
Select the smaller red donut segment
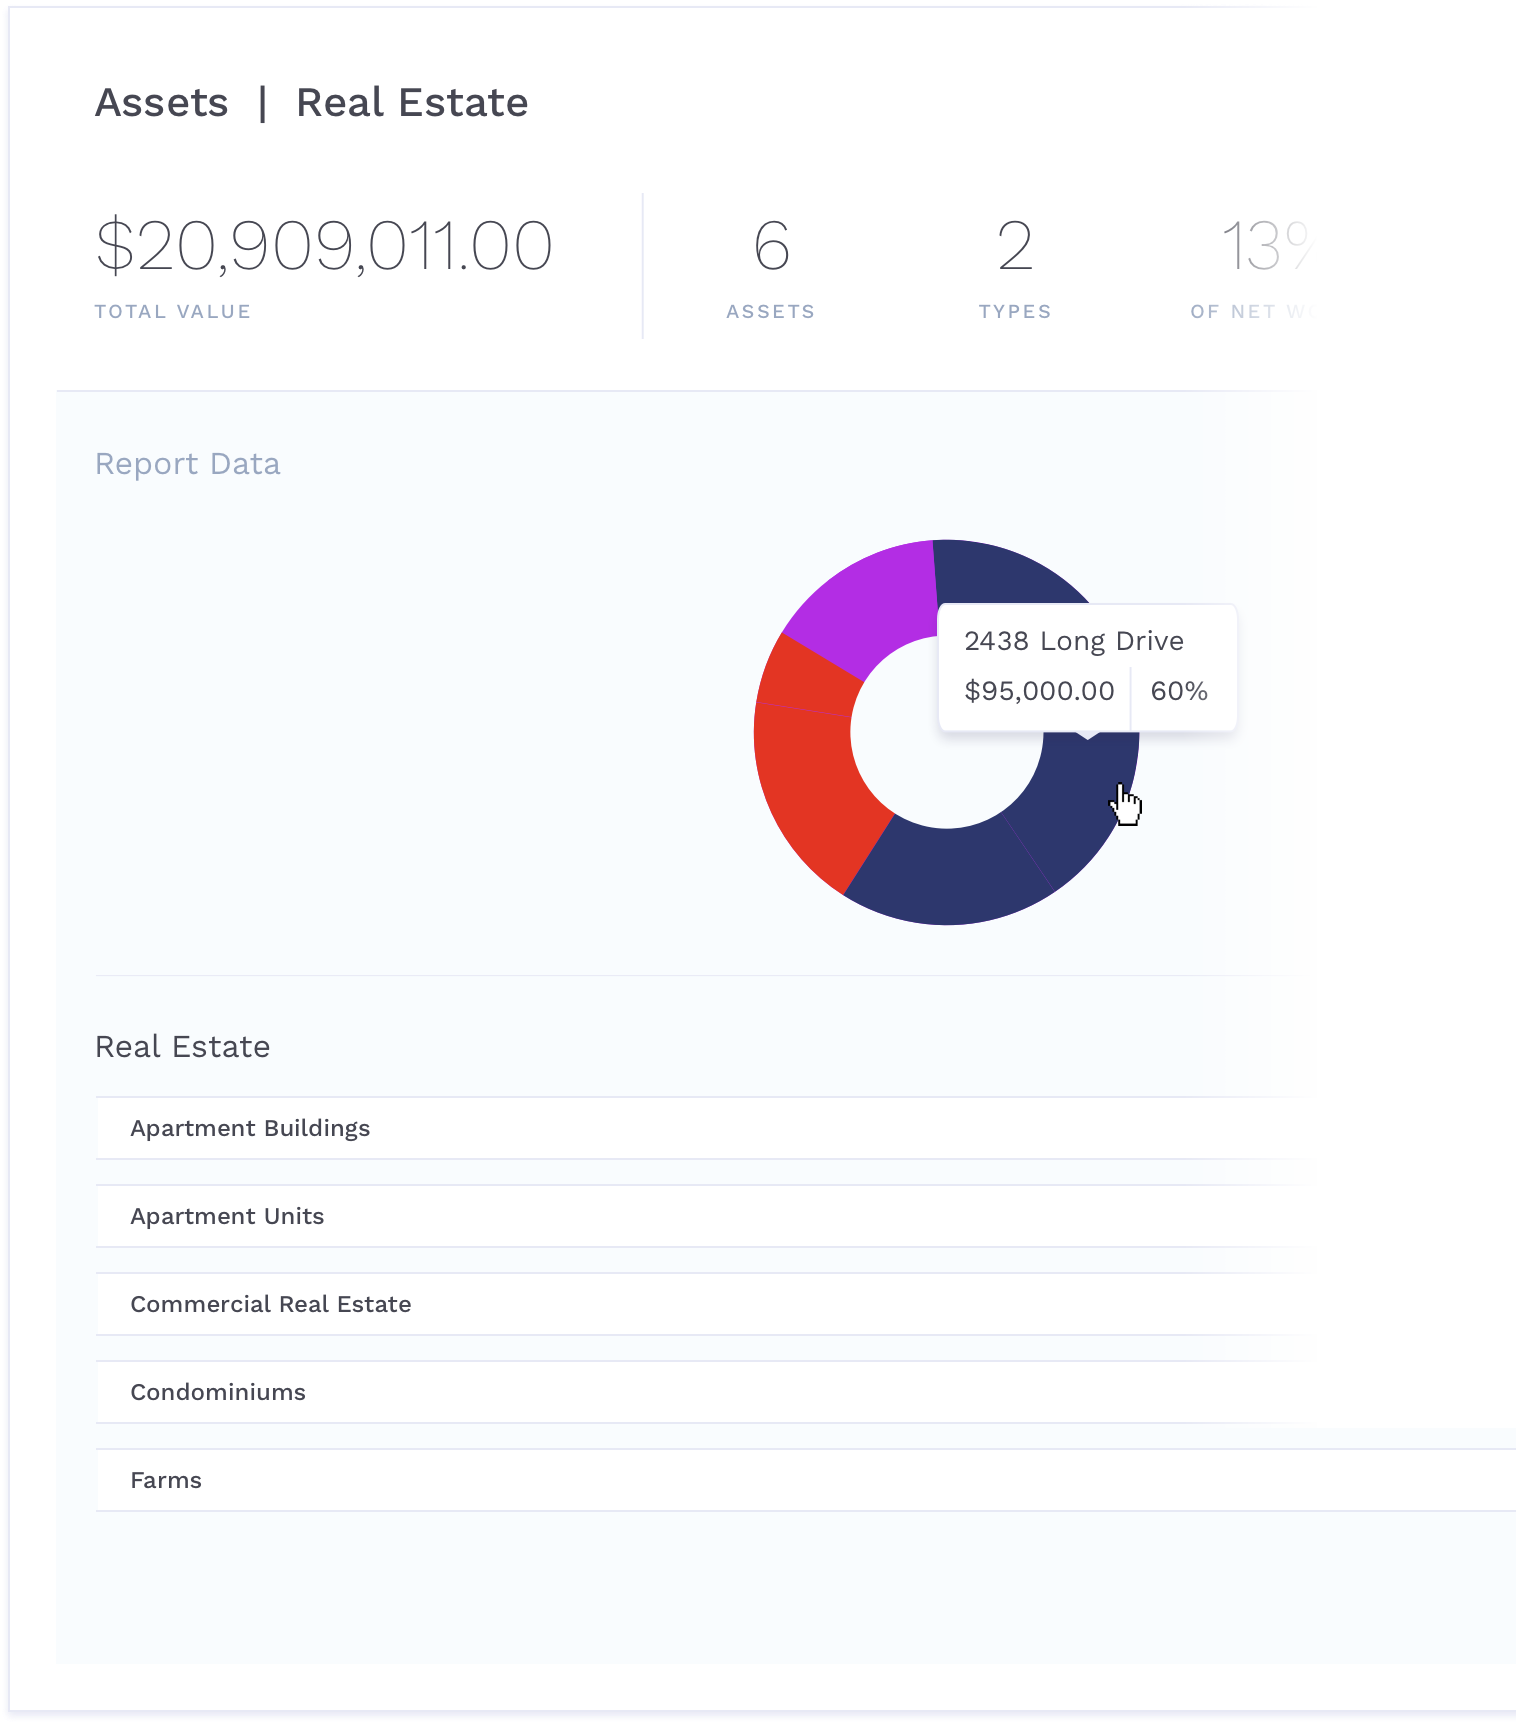tap(805, 673)
